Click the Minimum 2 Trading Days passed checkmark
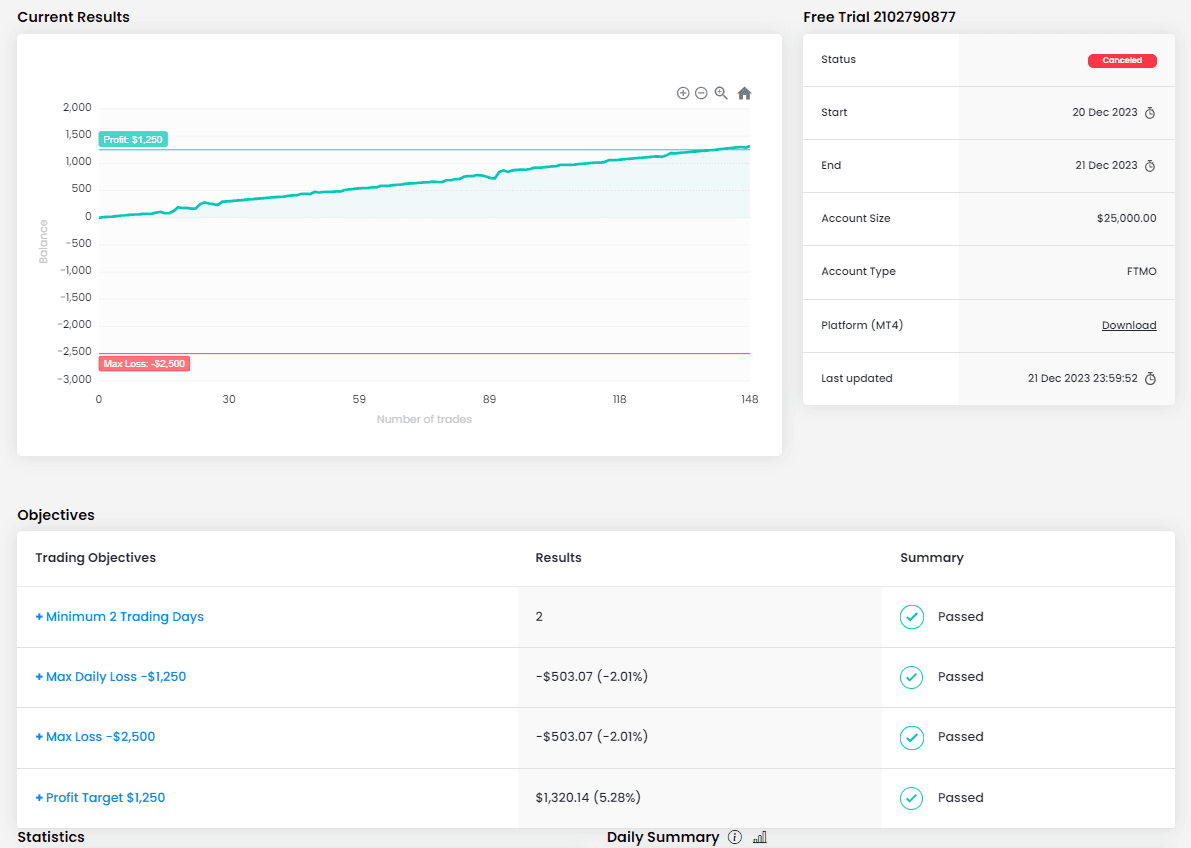 pyautogui.click(x=911, y=617)
